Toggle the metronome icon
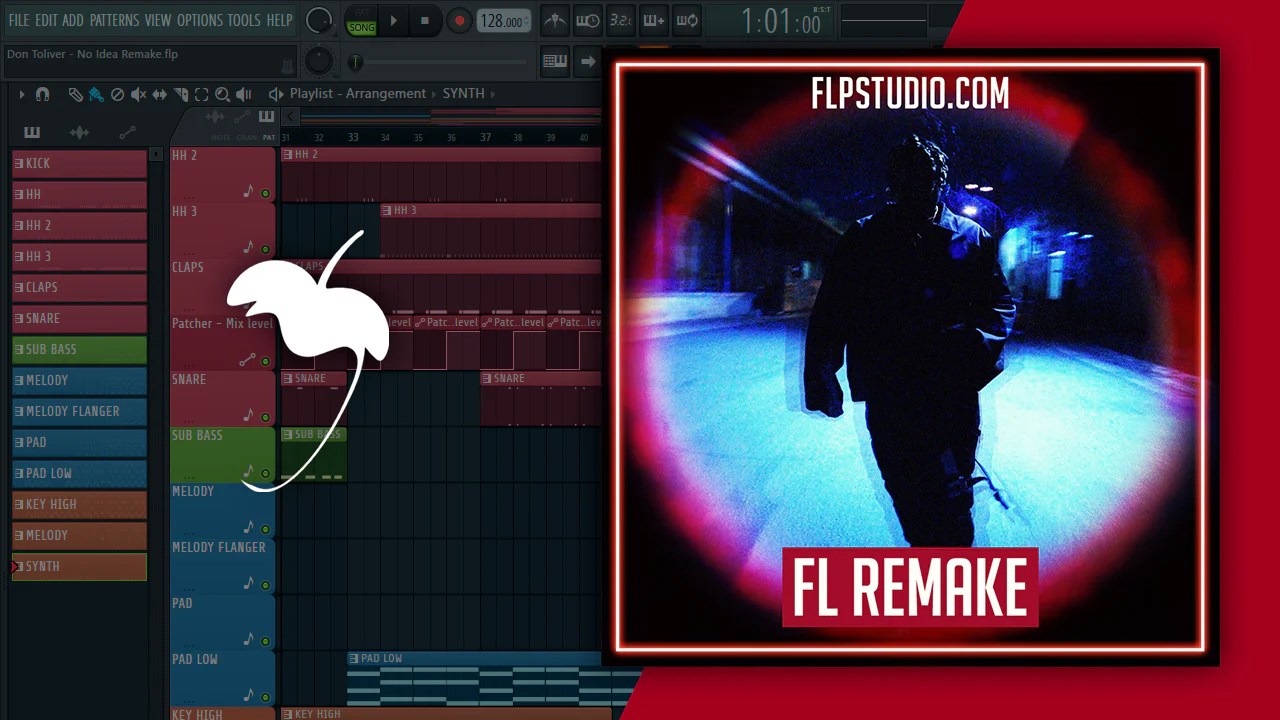 pyautogui.click(x=555, y=20)
